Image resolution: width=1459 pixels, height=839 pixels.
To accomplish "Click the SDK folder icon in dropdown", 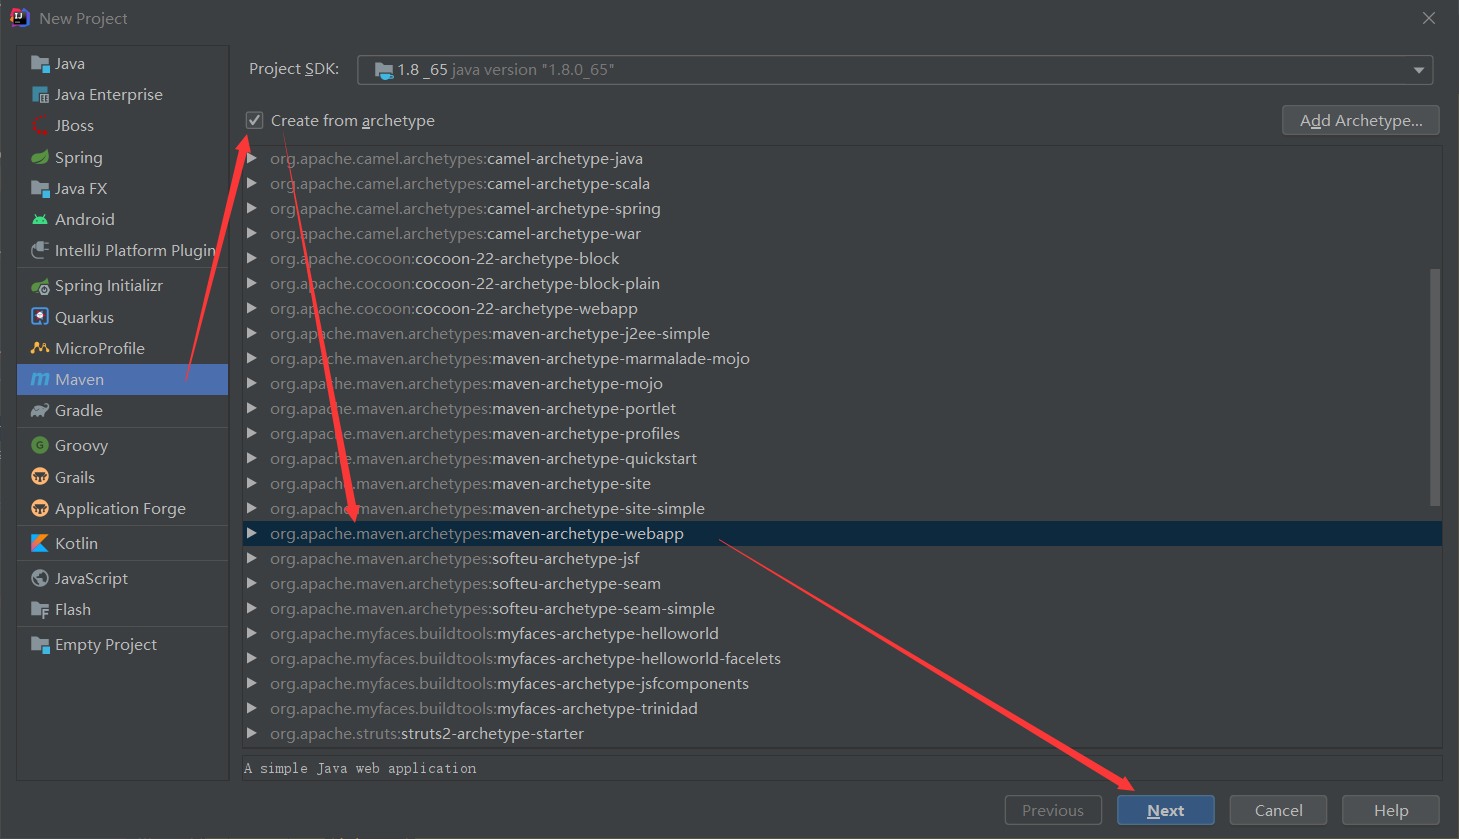I will click(x=384, y=70).
